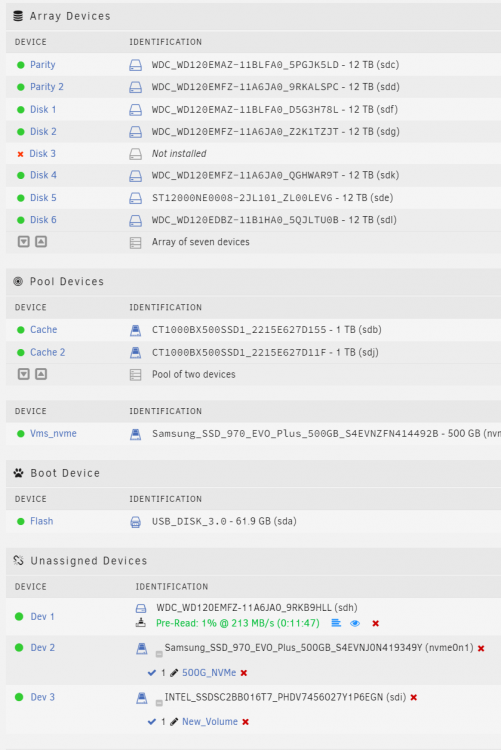The width and height of the screenshot is (501, 750).
Task: Open the Cache 2 pool device link
Action: (47, 352)
